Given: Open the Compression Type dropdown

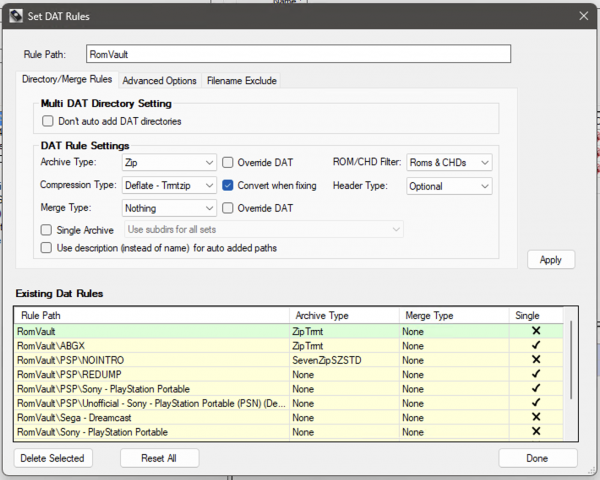Looking at the screenshot, I should click(169, 186).
